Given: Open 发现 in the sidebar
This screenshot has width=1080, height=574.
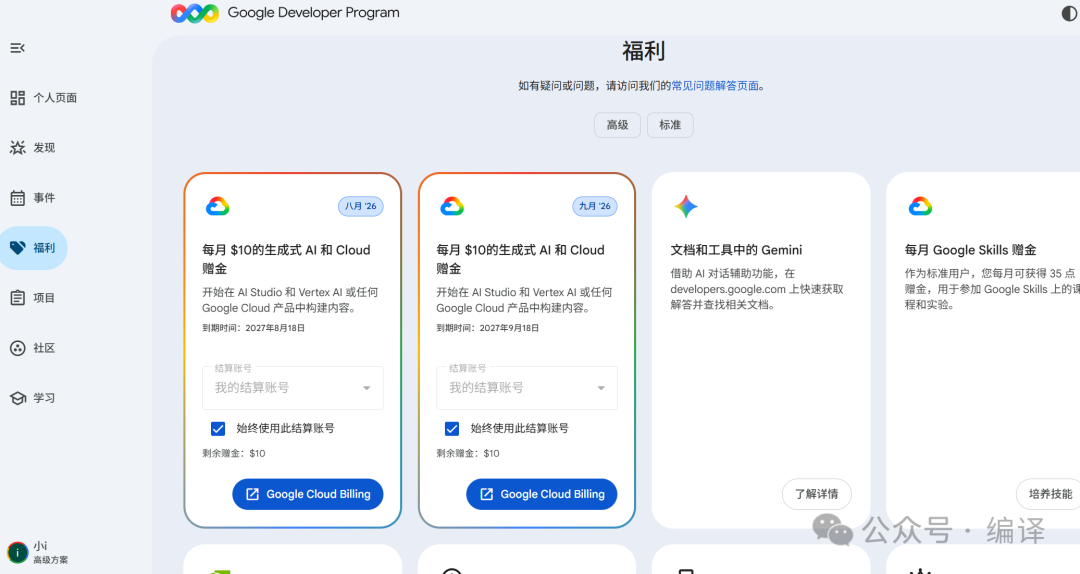Looking at the screenshot, I should click(x=32, y=147).
